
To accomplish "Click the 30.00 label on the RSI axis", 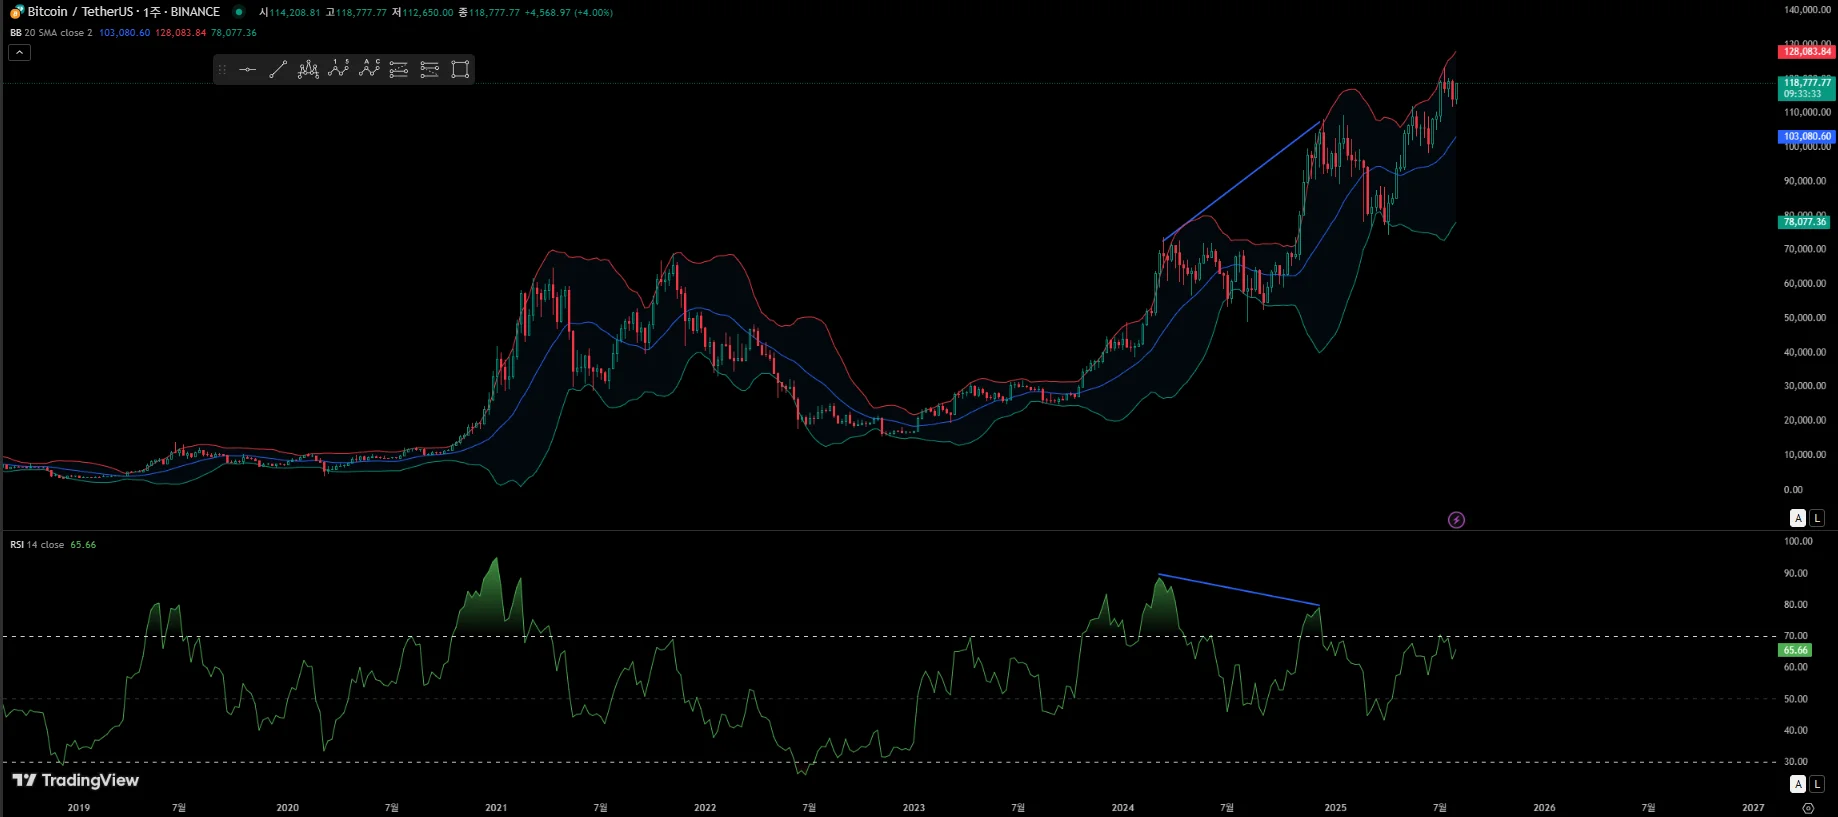I will (1796, 762).
